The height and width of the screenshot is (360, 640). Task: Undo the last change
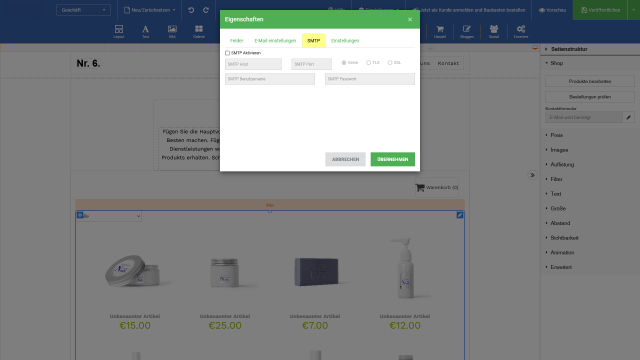(x=191, y=10)
